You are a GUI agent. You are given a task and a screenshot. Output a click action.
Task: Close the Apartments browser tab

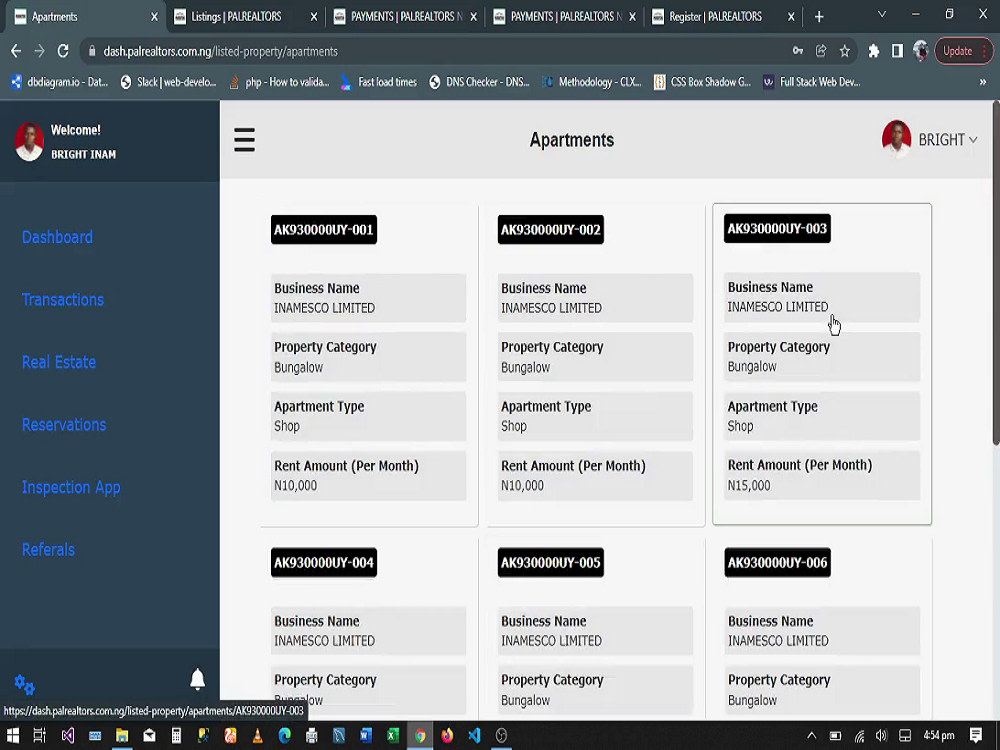(154, 17)
